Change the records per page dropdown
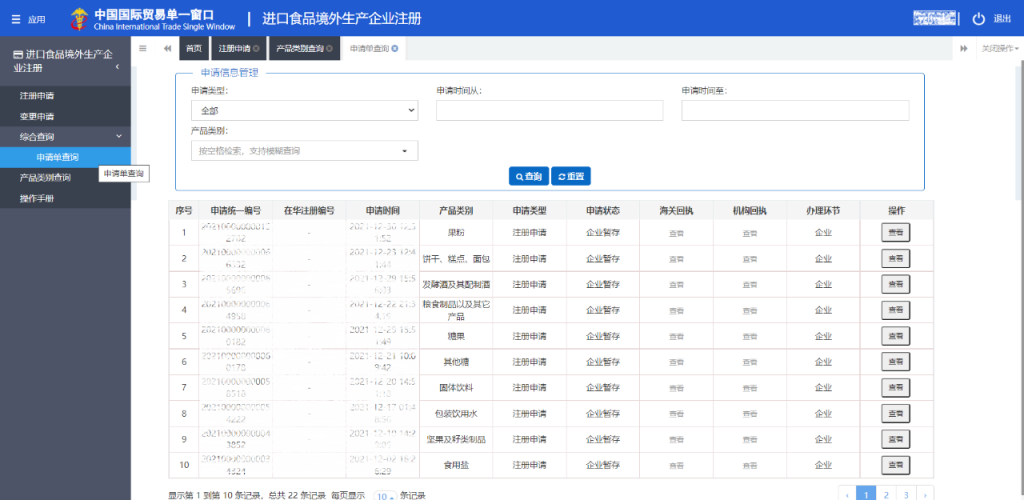Image resolution: width=1024 pixels, height=500 pixels. (383, 495)
